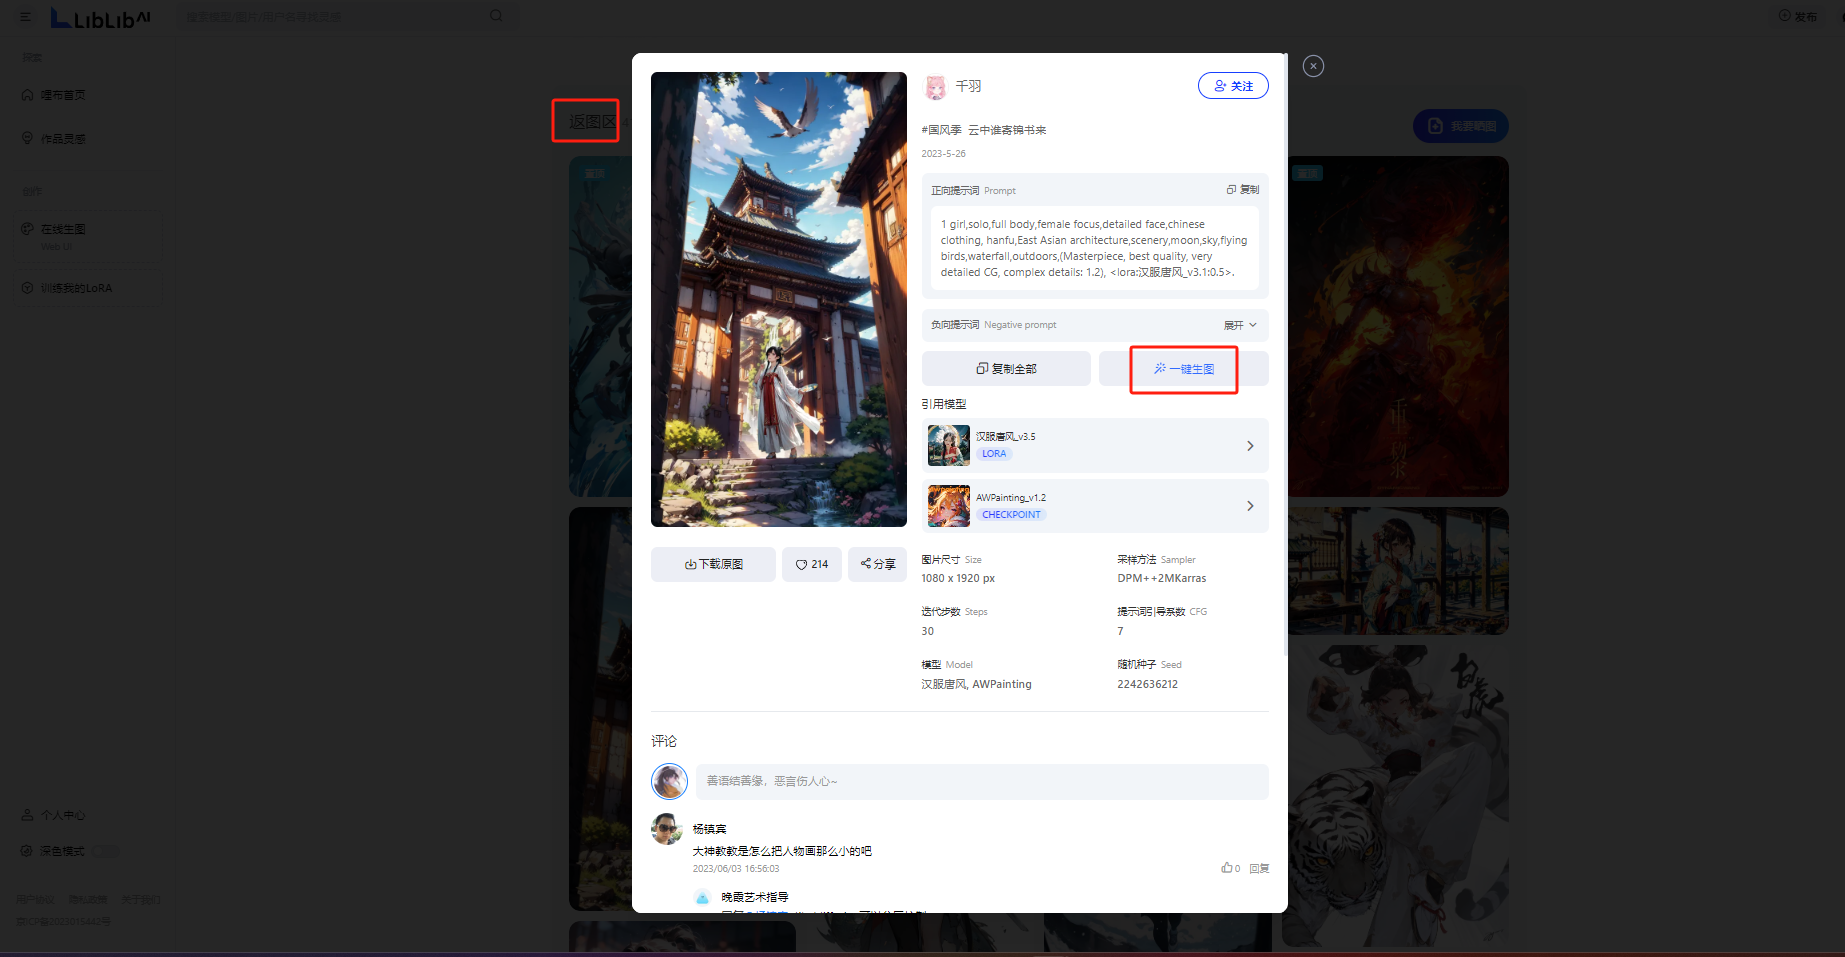
Task: Click the 我要晒图 button behind popup
Action: [x=1461, y=126]
